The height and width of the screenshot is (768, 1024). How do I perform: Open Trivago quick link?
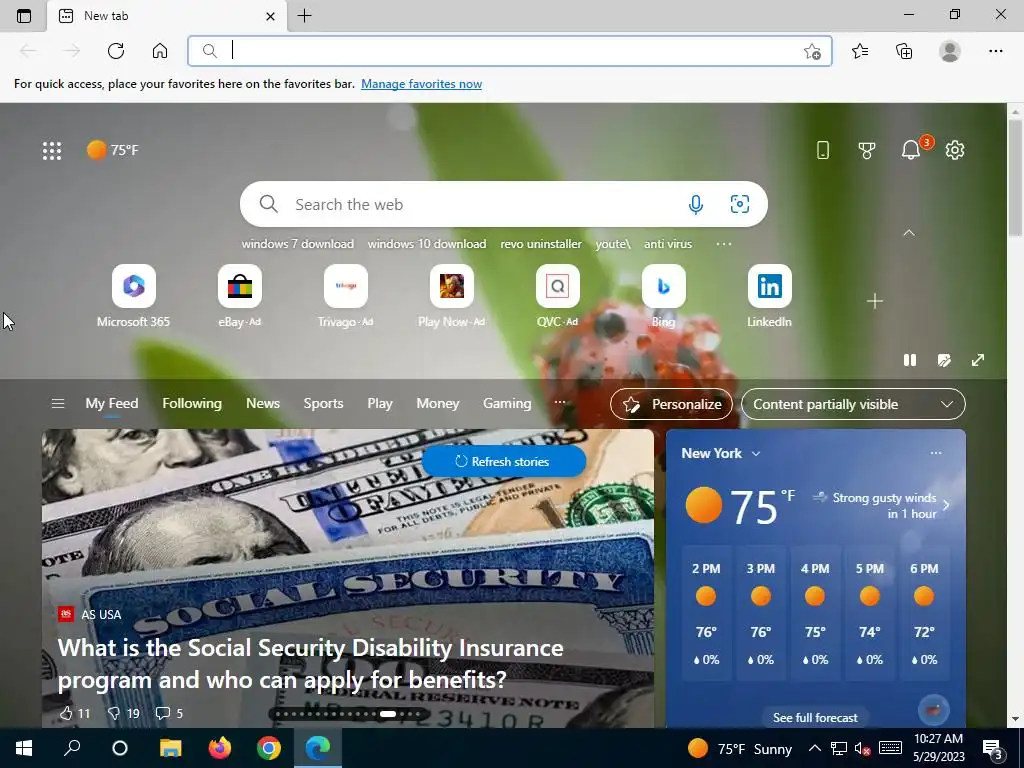pos(345,296)
